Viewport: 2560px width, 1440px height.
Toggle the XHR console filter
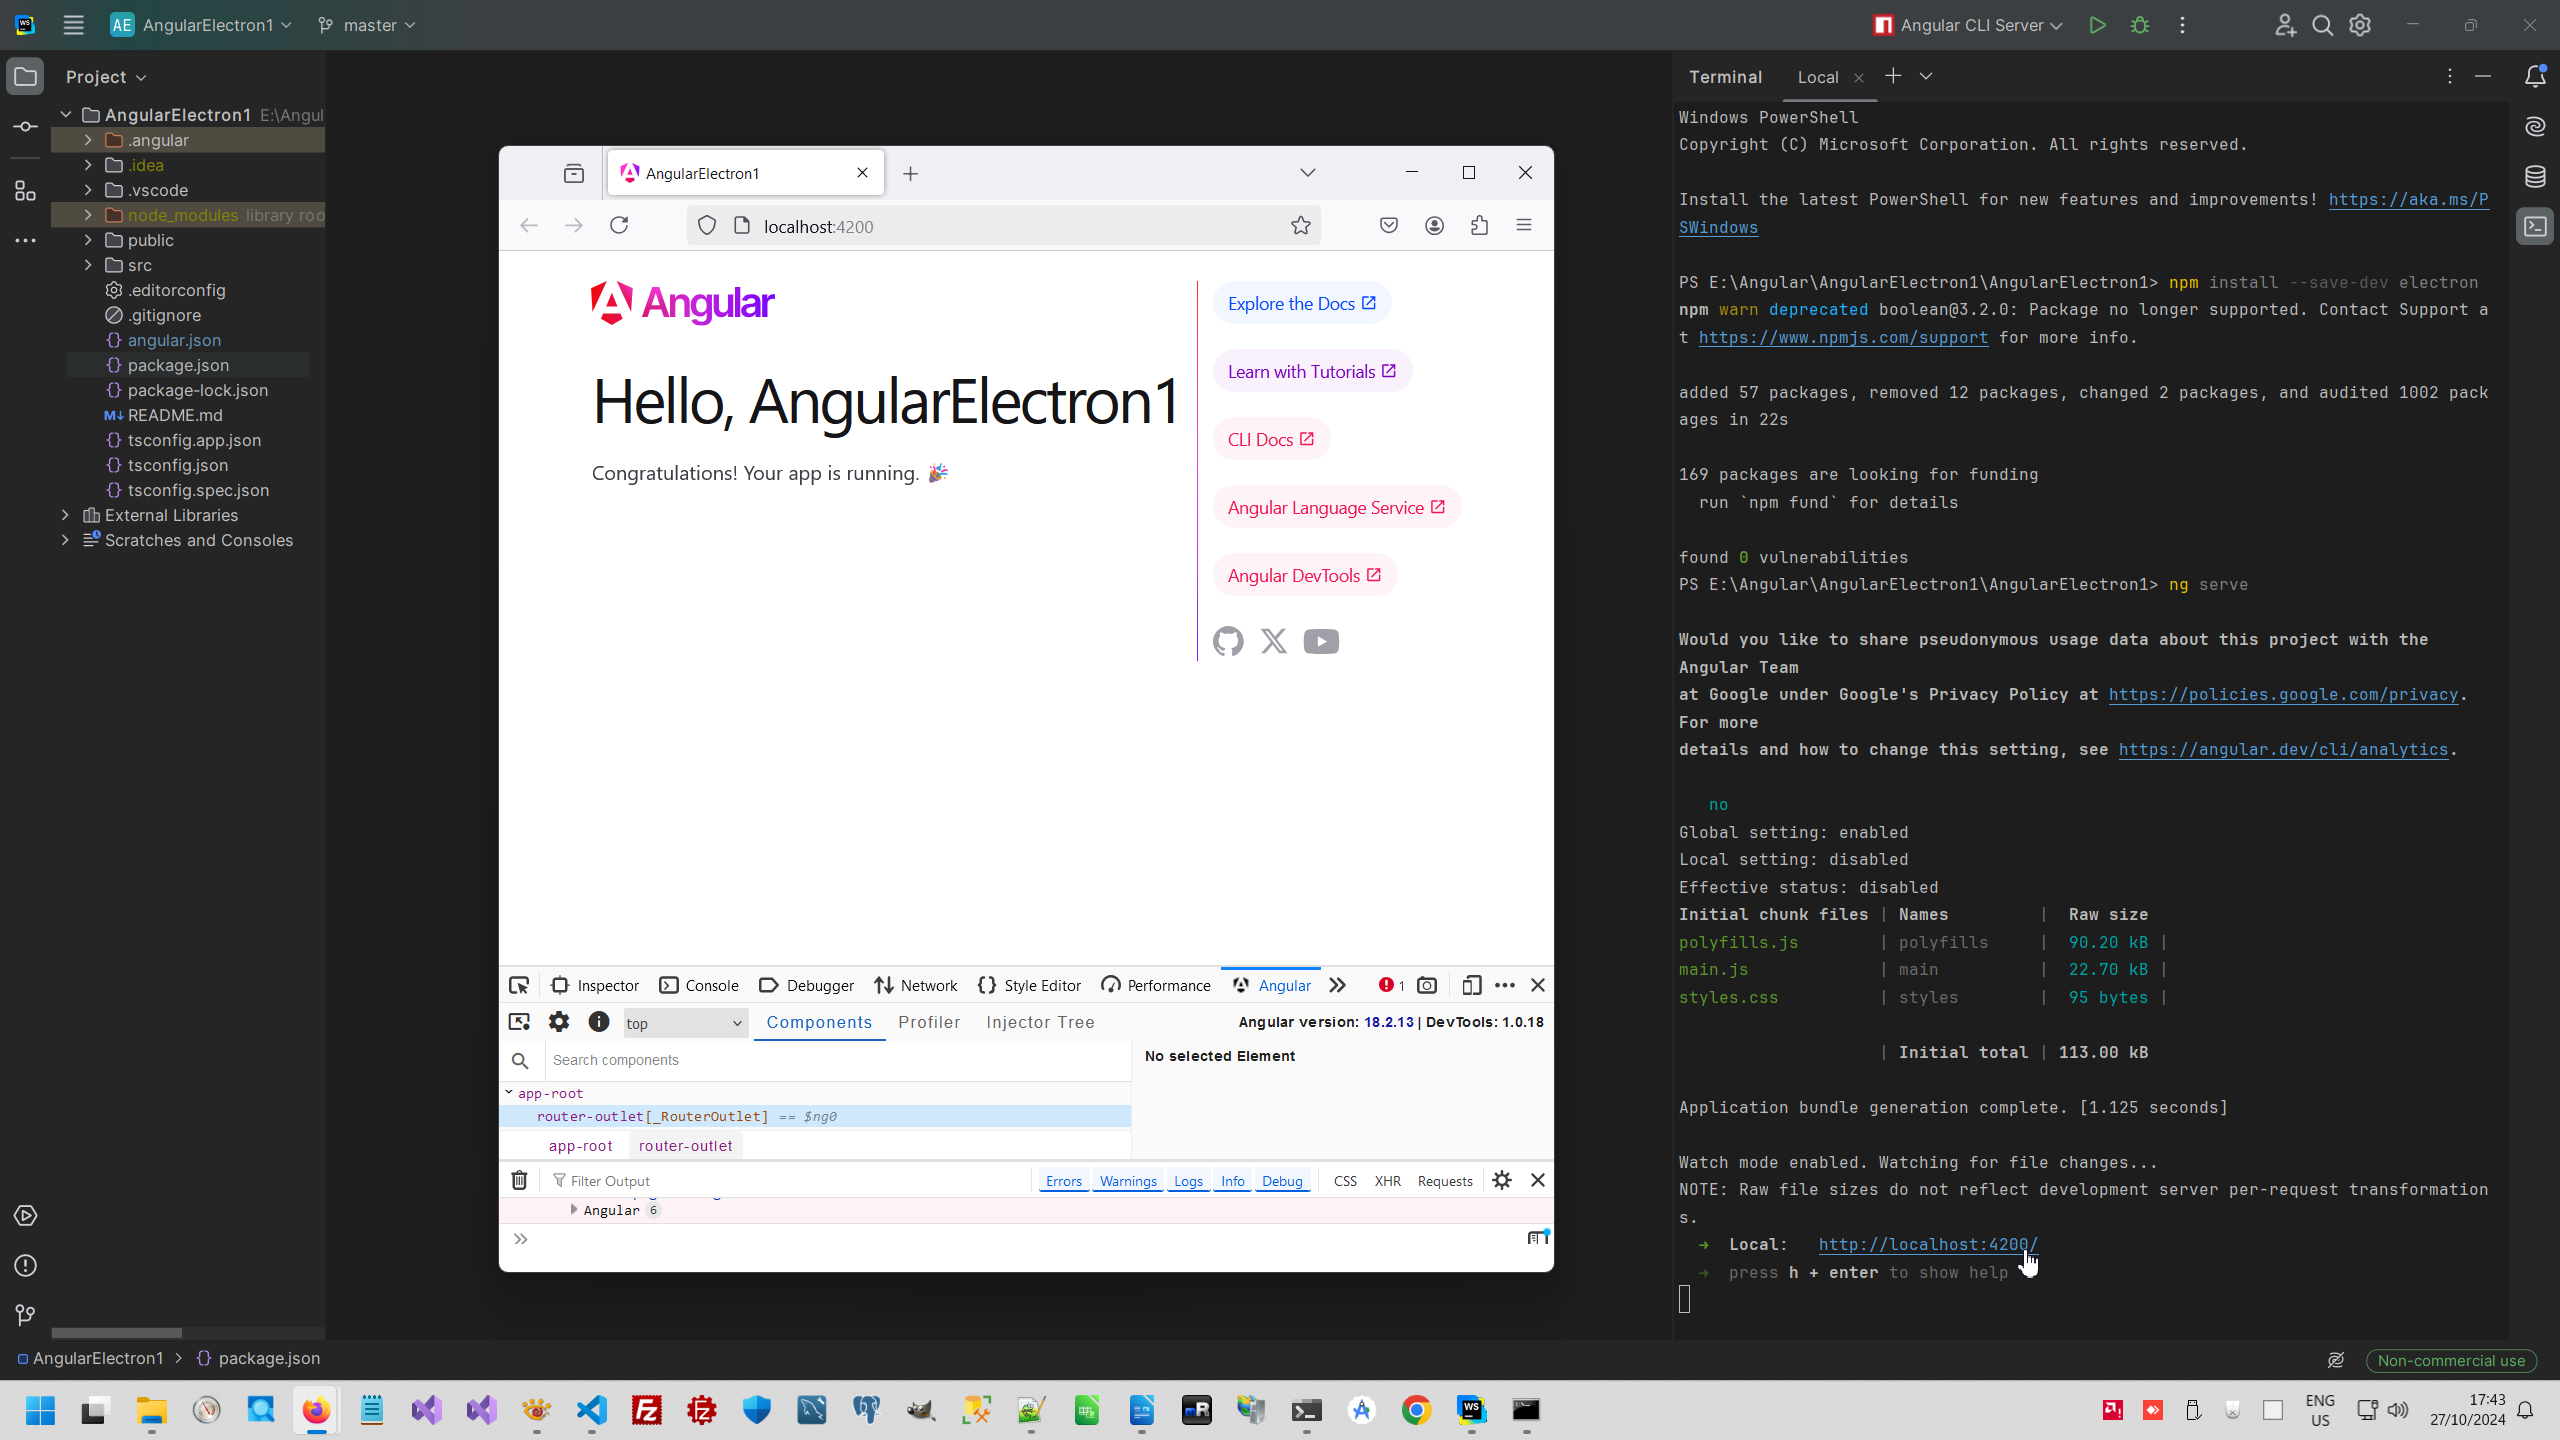1387,1181
